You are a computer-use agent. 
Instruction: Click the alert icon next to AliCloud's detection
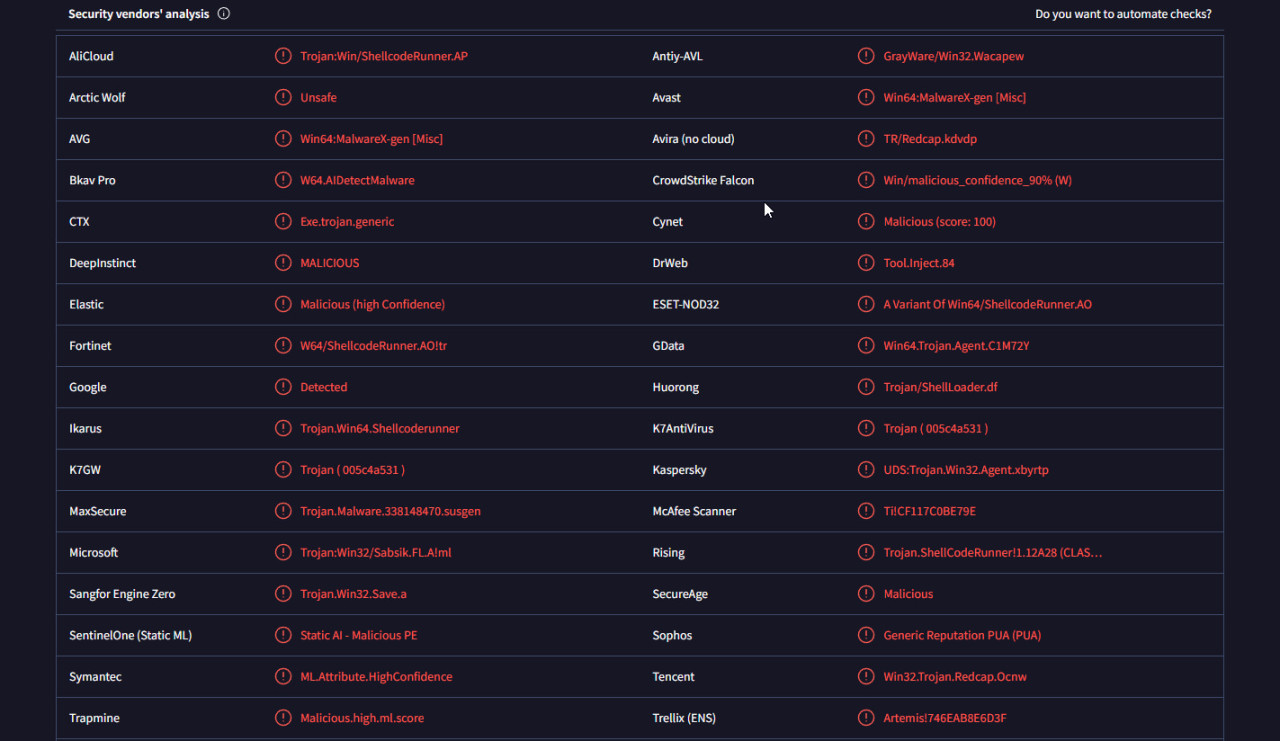click(x=283, y=56)
